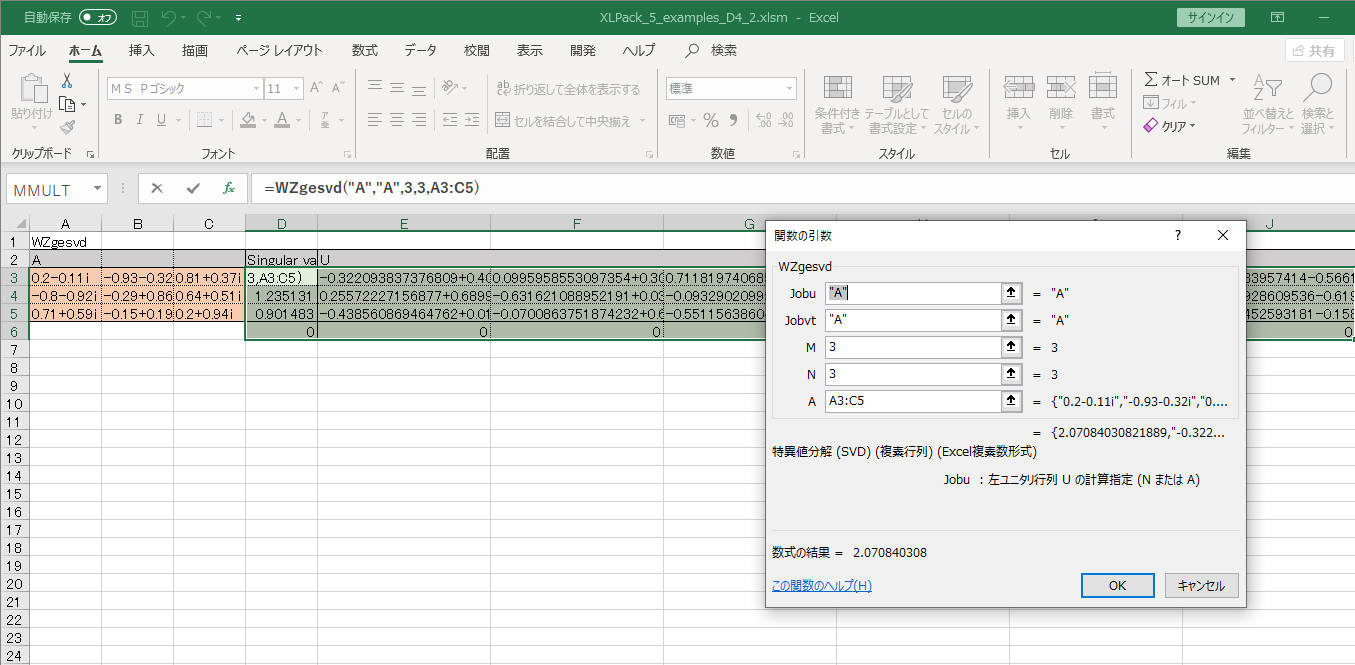The height and width of the screenshot is (665, 1355).
Task: Open the 数式 ribbon tab
Action: pyautogui.click(x=364, y=50)
